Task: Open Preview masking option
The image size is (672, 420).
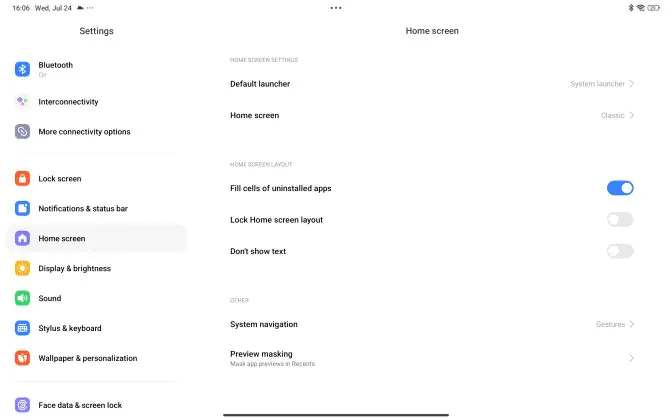Action: click(x=432, y=358)
